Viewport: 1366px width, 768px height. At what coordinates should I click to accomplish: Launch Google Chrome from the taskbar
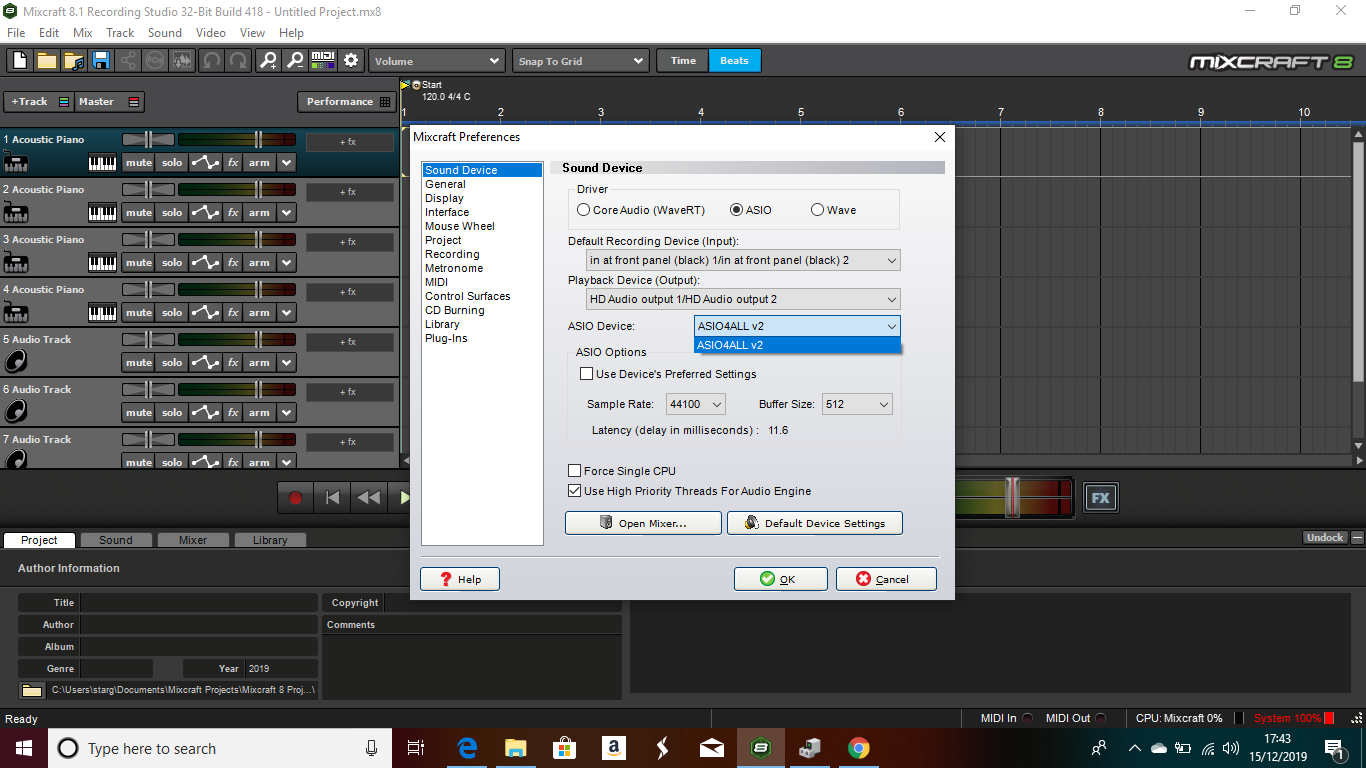click(858, 748)
